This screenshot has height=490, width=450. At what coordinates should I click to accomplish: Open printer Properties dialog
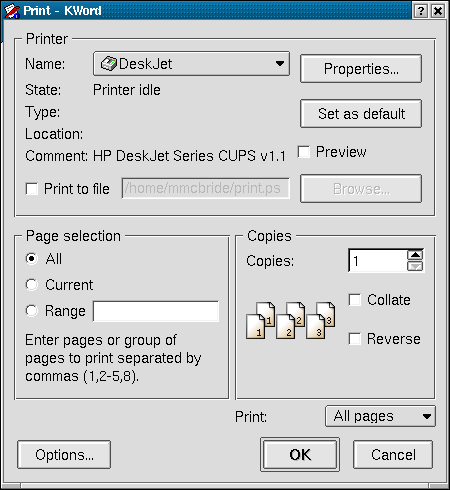(x=361, y=69)
